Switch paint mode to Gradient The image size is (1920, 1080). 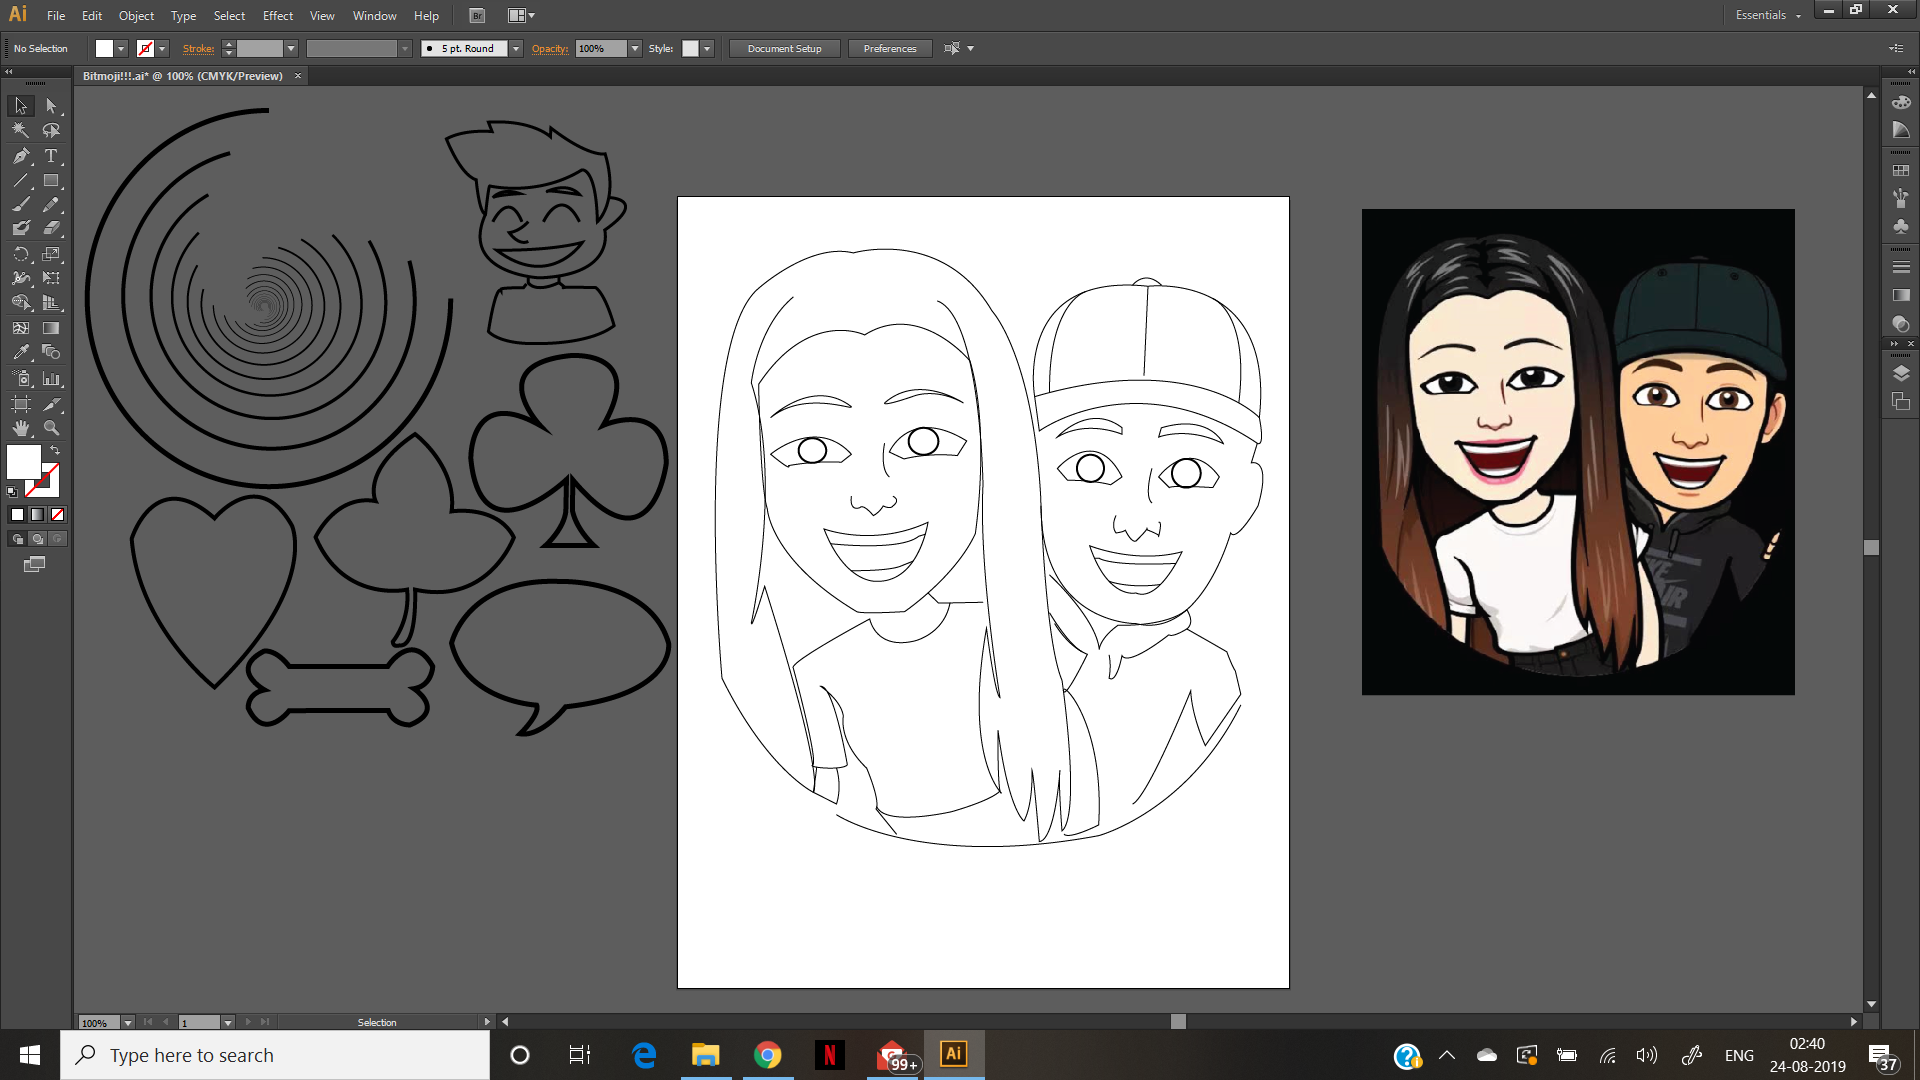[x=37, y=514]
